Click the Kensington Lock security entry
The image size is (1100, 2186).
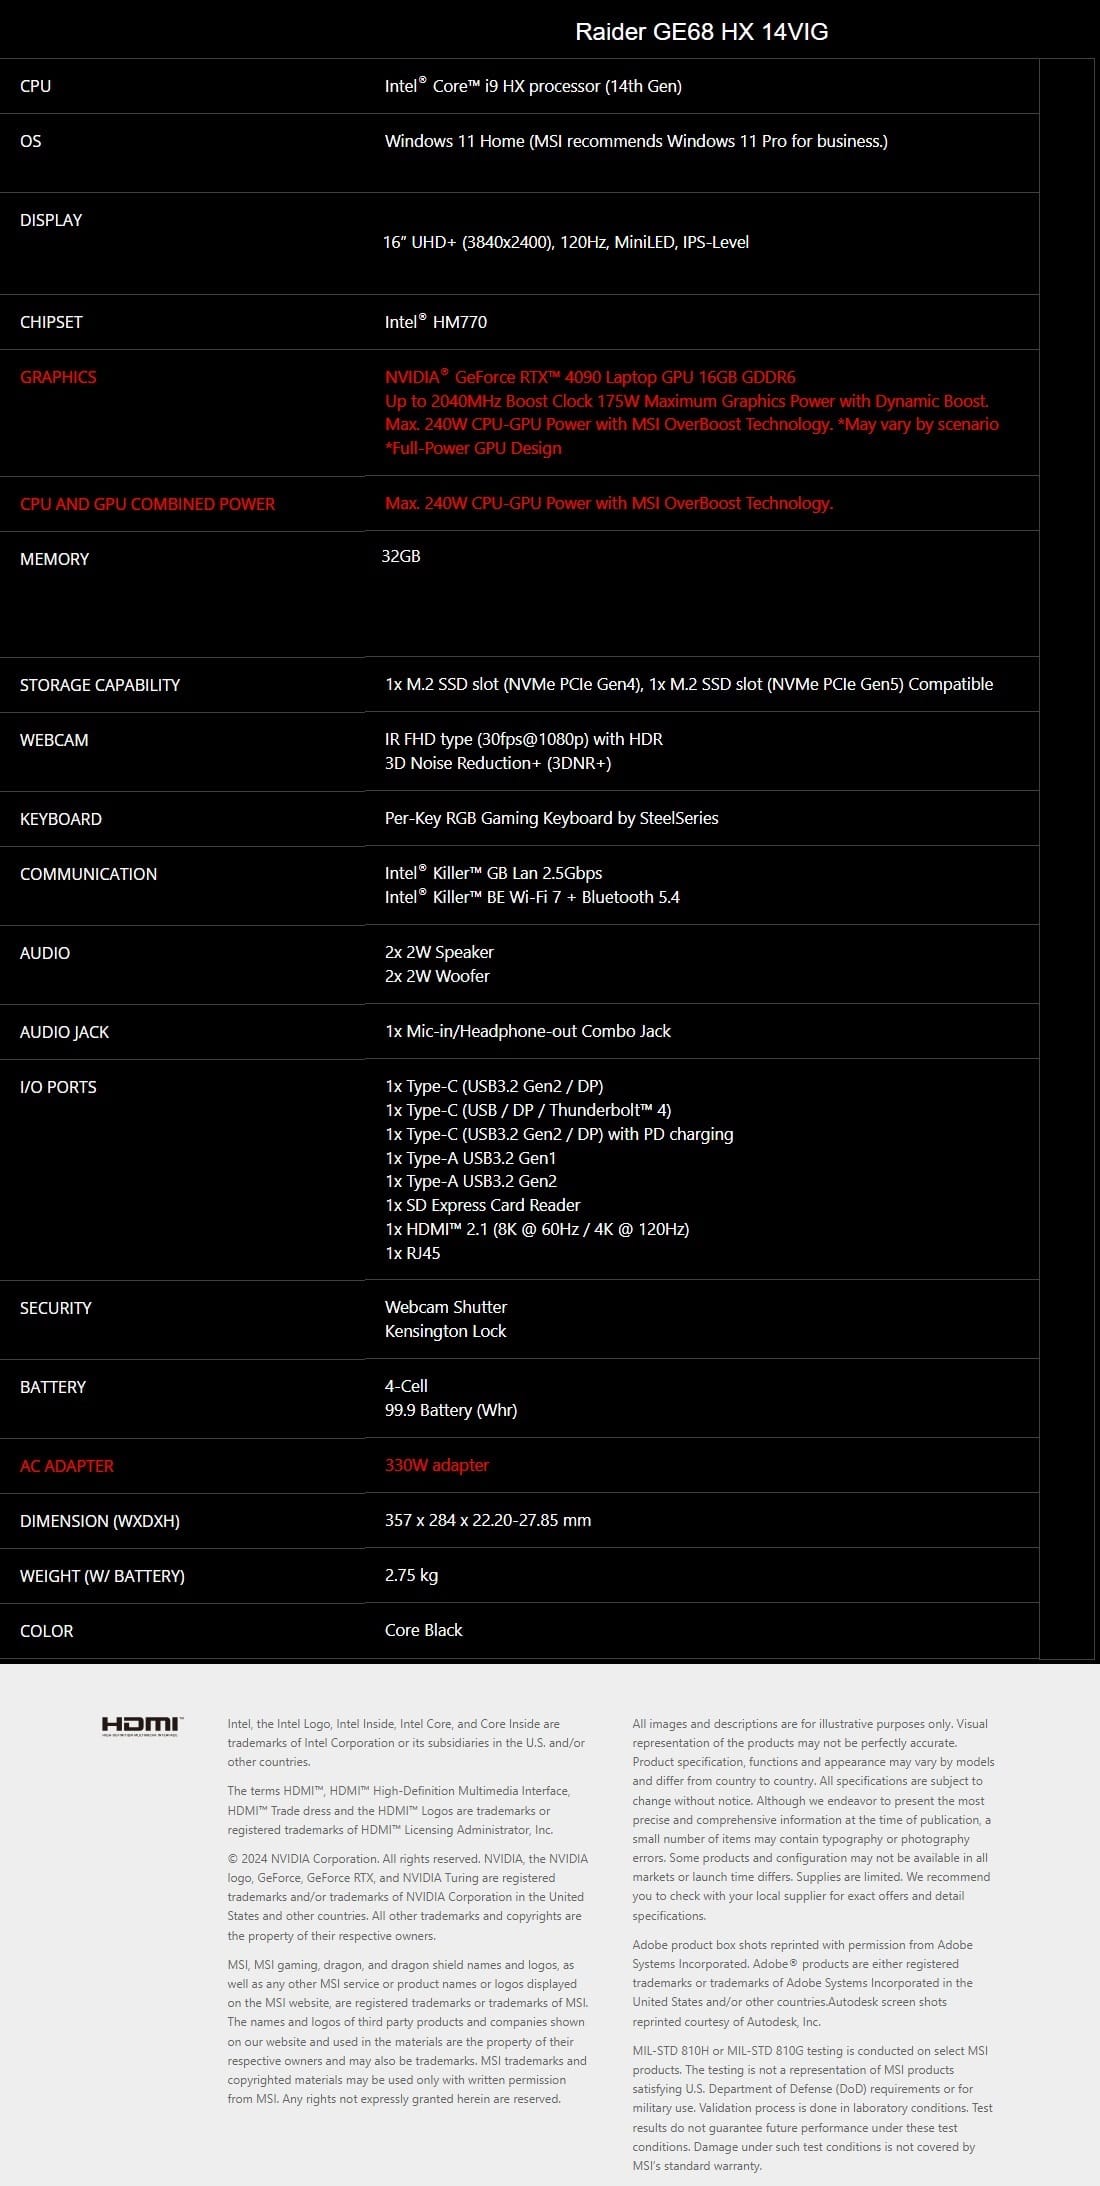click(446, 1331)
